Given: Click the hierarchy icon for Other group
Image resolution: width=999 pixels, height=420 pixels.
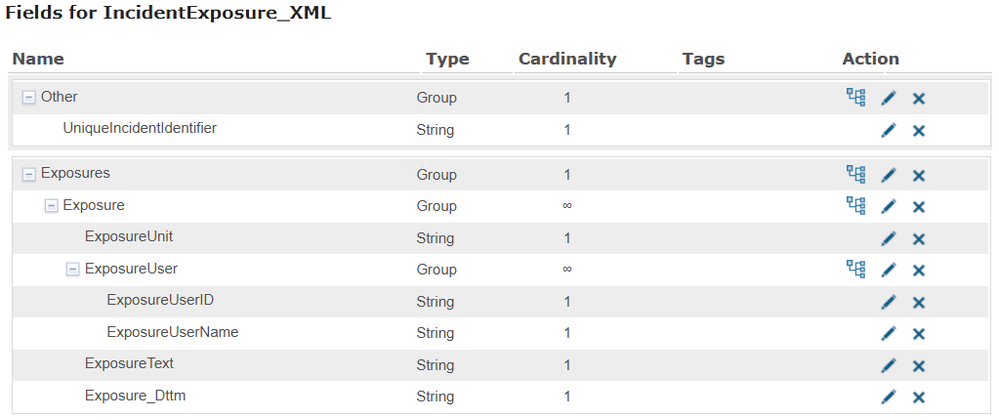Looking at the screenshot, I should pos(855,97).
